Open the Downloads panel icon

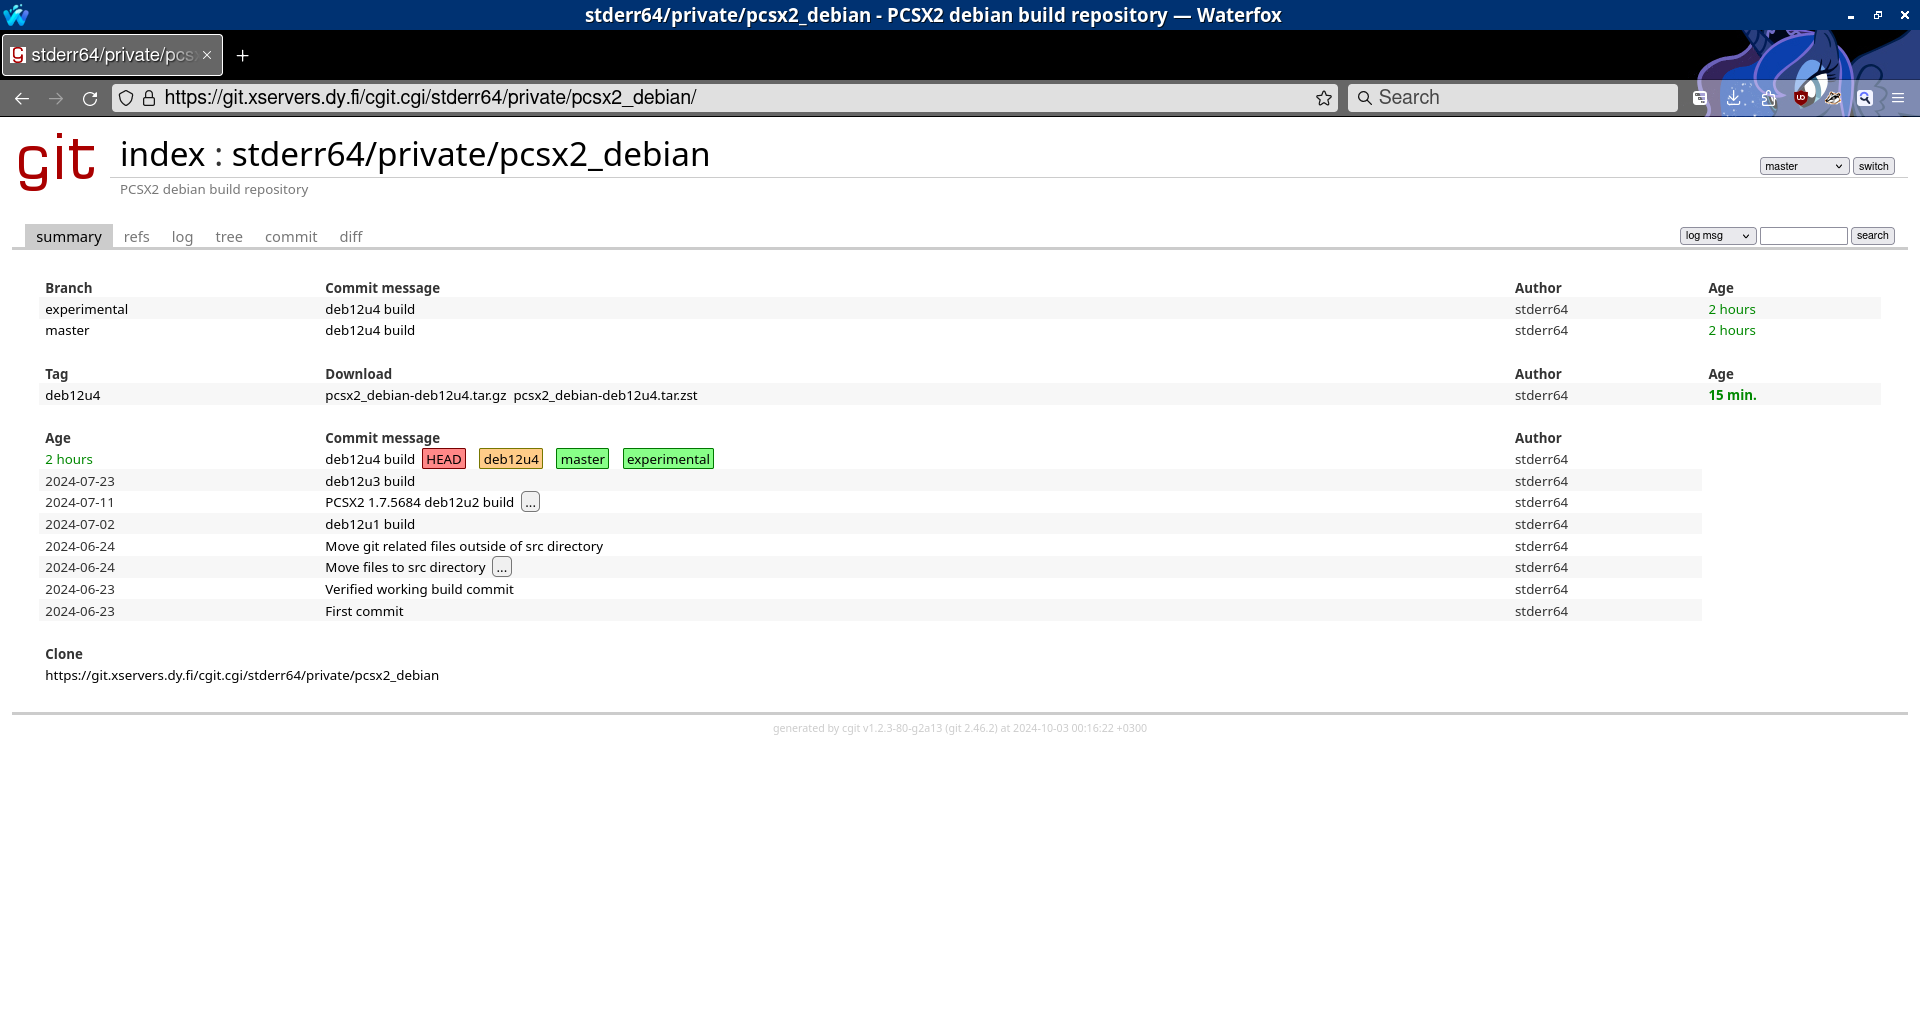pos(1734,98)
